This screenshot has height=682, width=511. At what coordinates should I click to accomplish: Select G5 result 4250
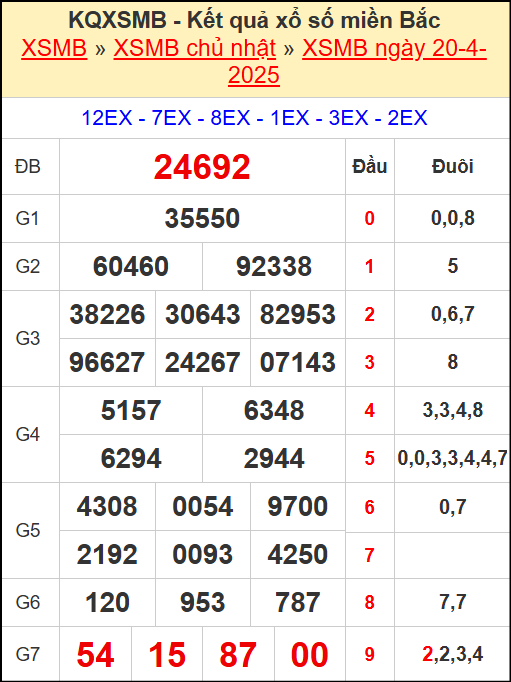[x=298, y=555]
